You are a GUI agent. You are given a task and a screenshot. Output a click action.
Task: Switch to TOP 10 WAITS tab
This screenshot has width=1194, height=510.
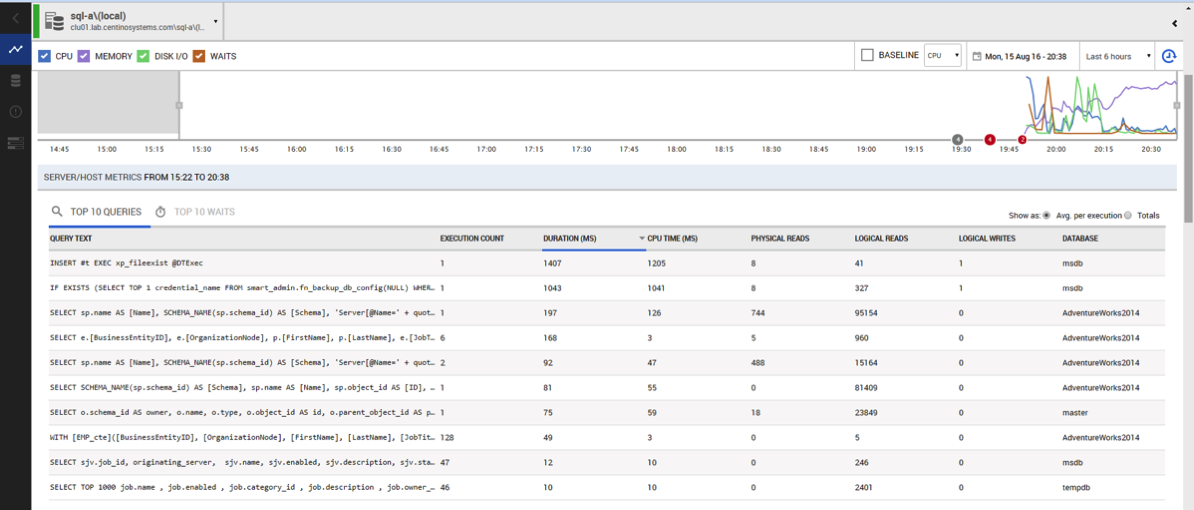204,212
